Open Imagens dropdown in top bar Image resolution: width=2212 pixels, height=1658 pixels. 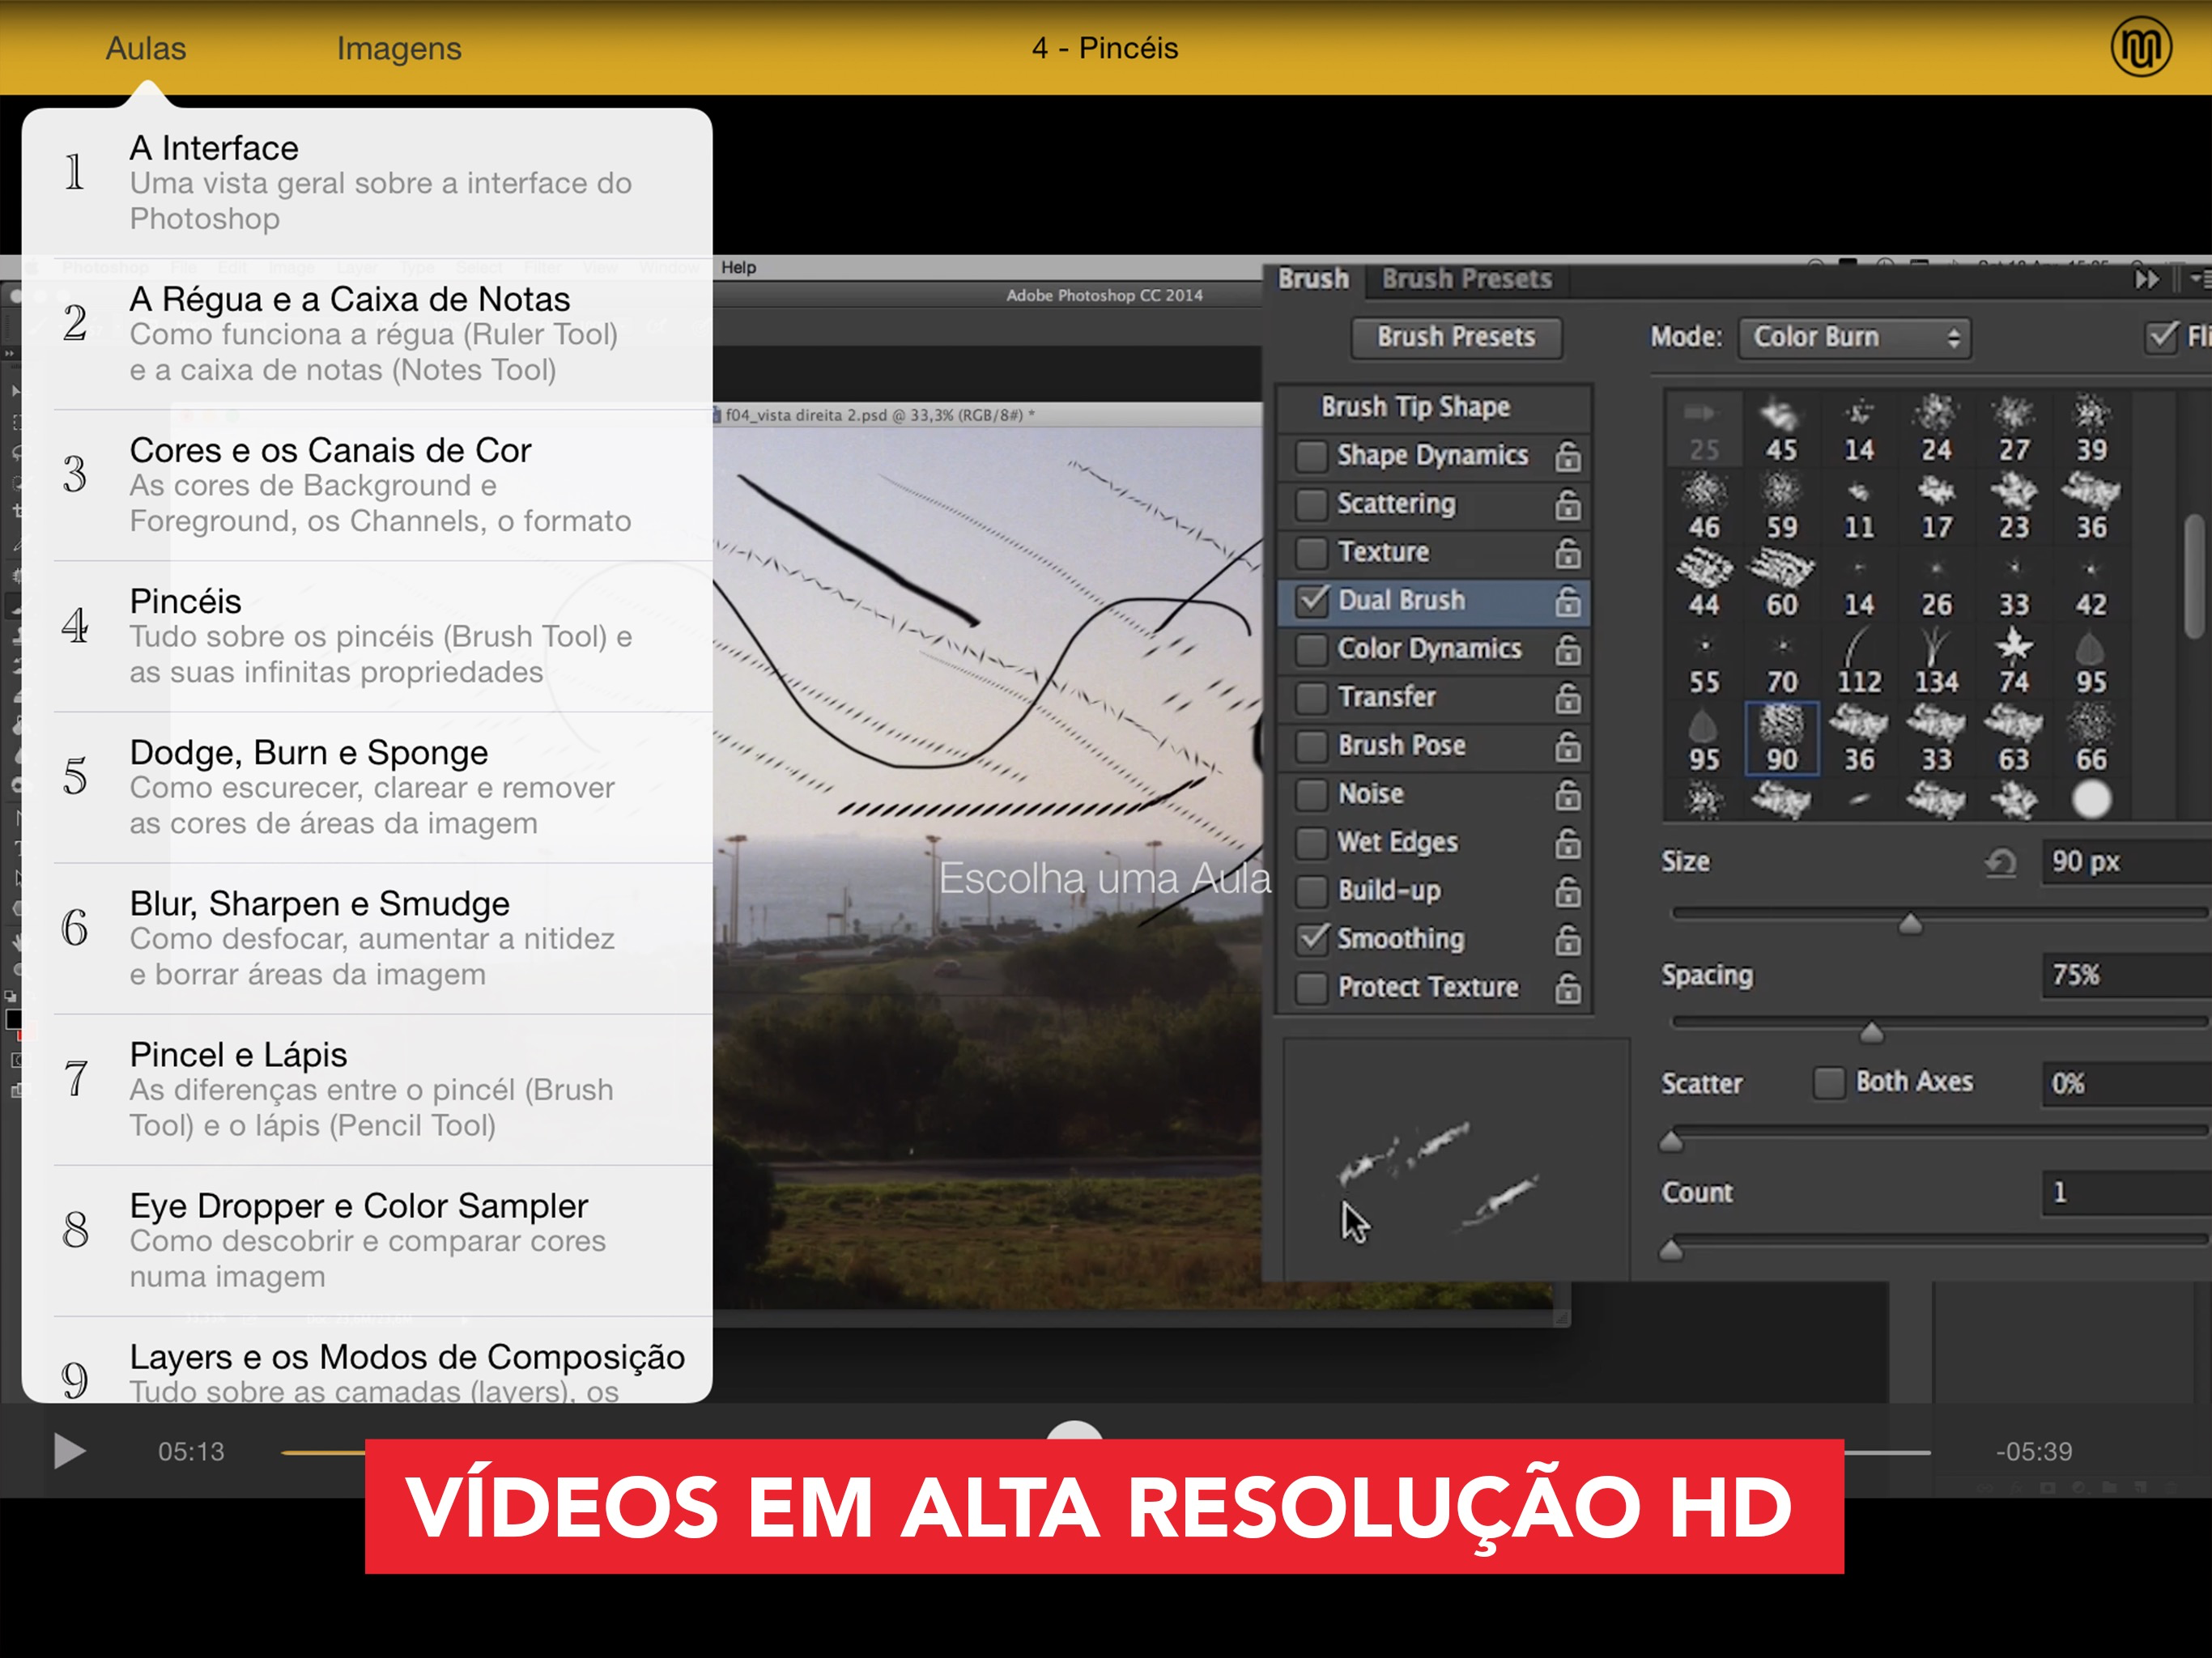pos(398,48)
